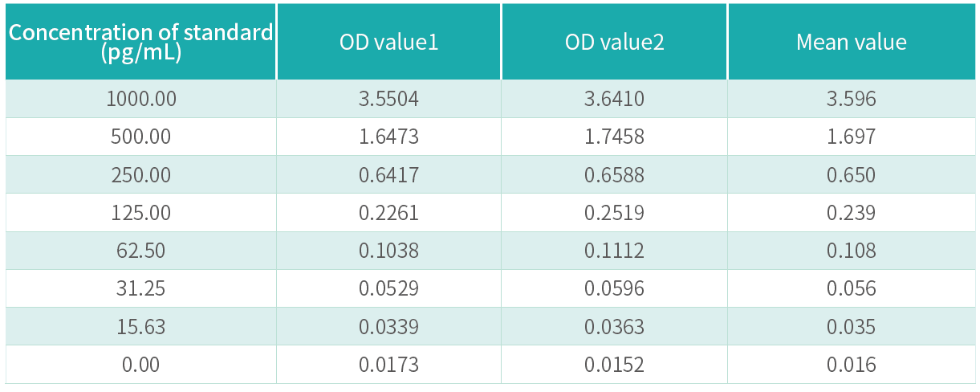The width and height of the screenshot is (980, 392).
Task: Click the Concentration of standard header
Action: point(141,42)
